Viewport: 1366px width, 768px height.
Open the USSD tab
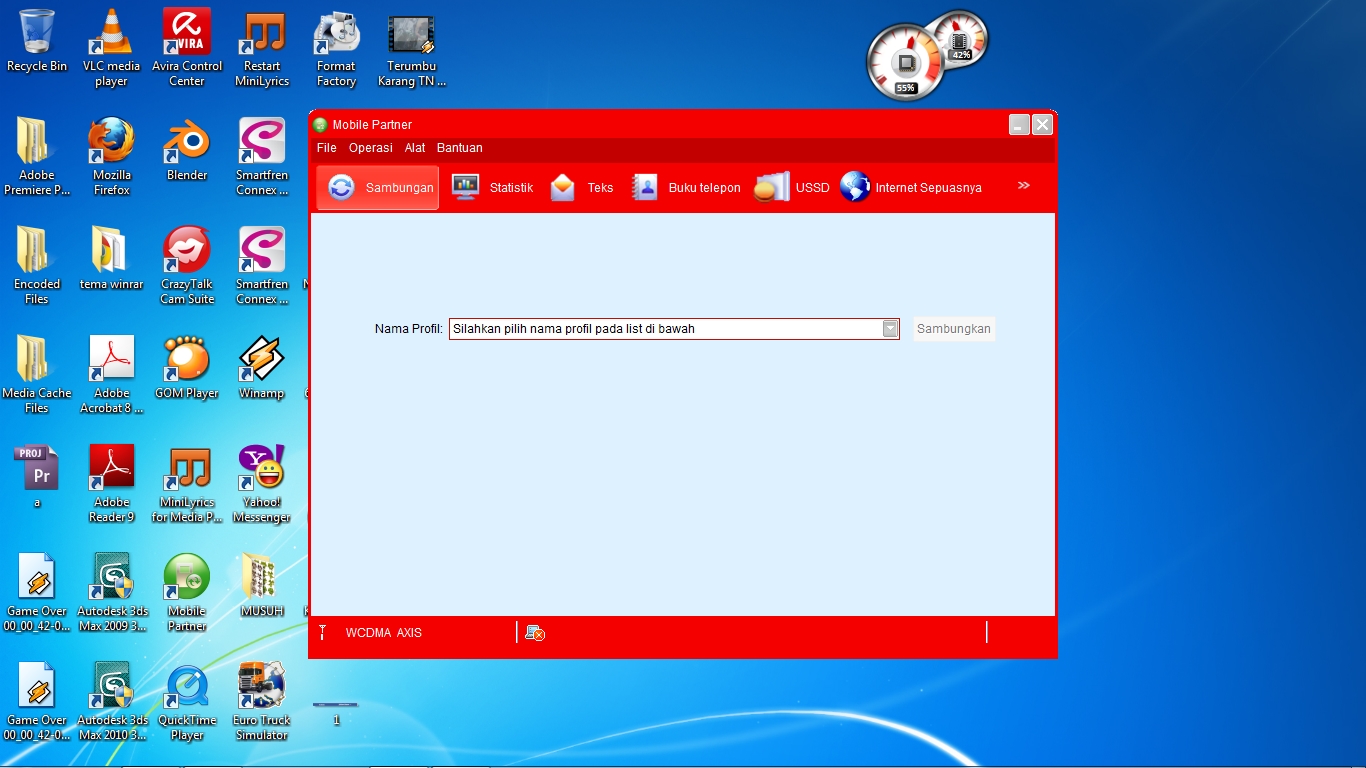click(x=792, y=187)
